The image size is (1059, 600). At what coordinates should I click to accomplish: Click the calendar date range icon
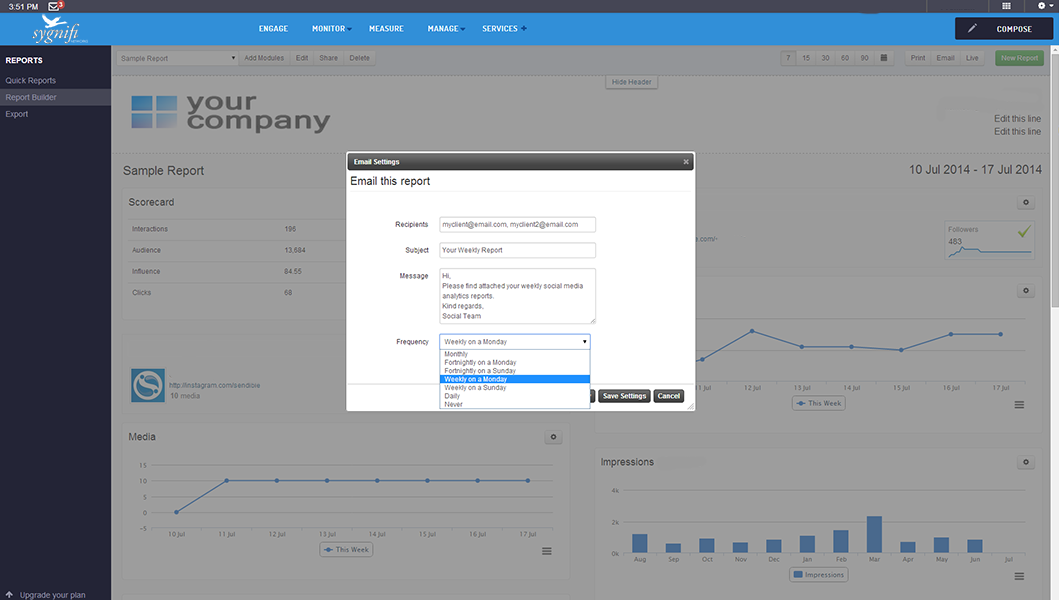884,58
